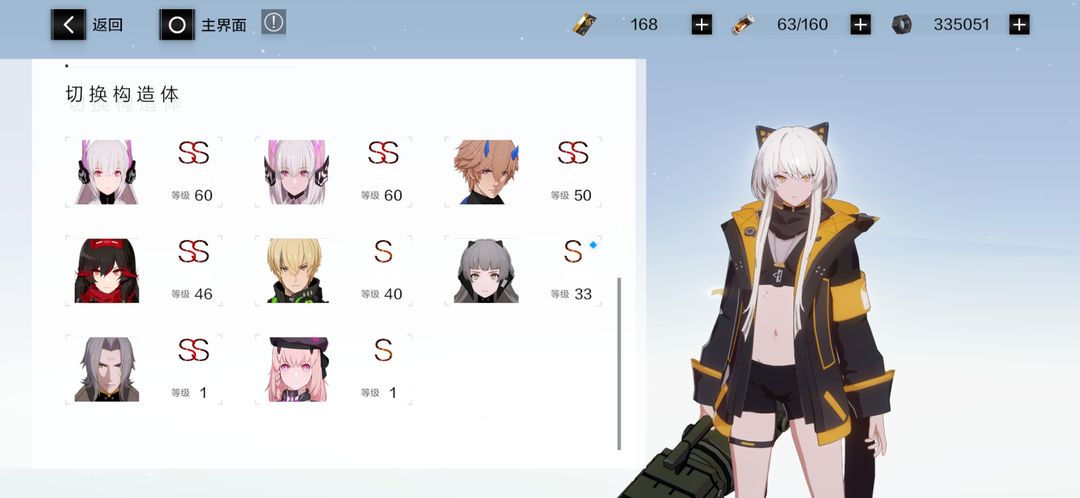1080x498 pixels.
Task: Click the black card currency icon
Action: pos(584,25)
